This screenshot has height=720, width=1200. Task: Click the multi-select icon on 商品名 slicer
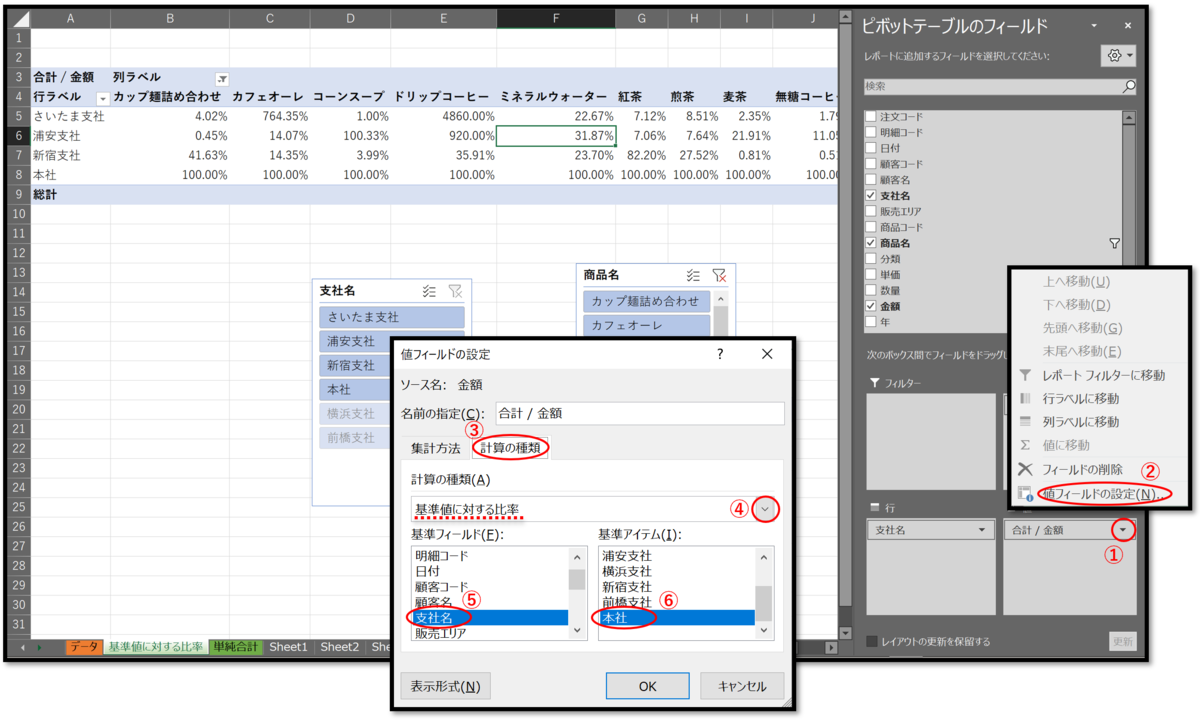(693, 275)
